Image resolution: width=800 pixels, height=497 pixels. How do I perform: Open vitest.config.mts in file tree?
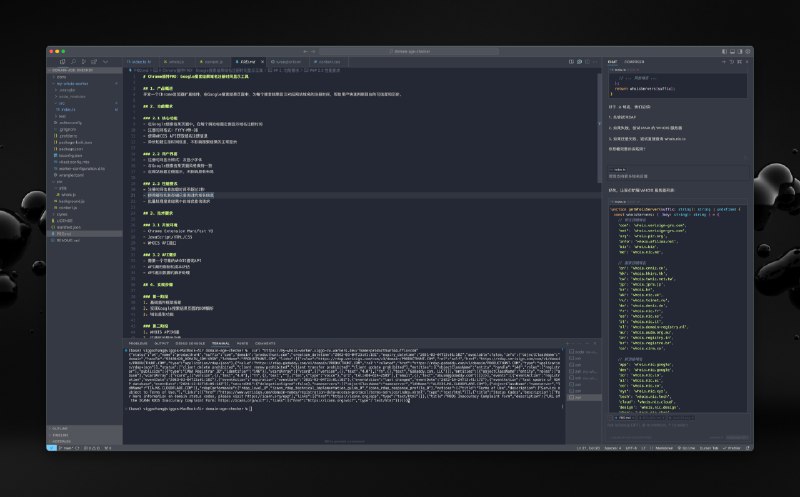point(84,162)
